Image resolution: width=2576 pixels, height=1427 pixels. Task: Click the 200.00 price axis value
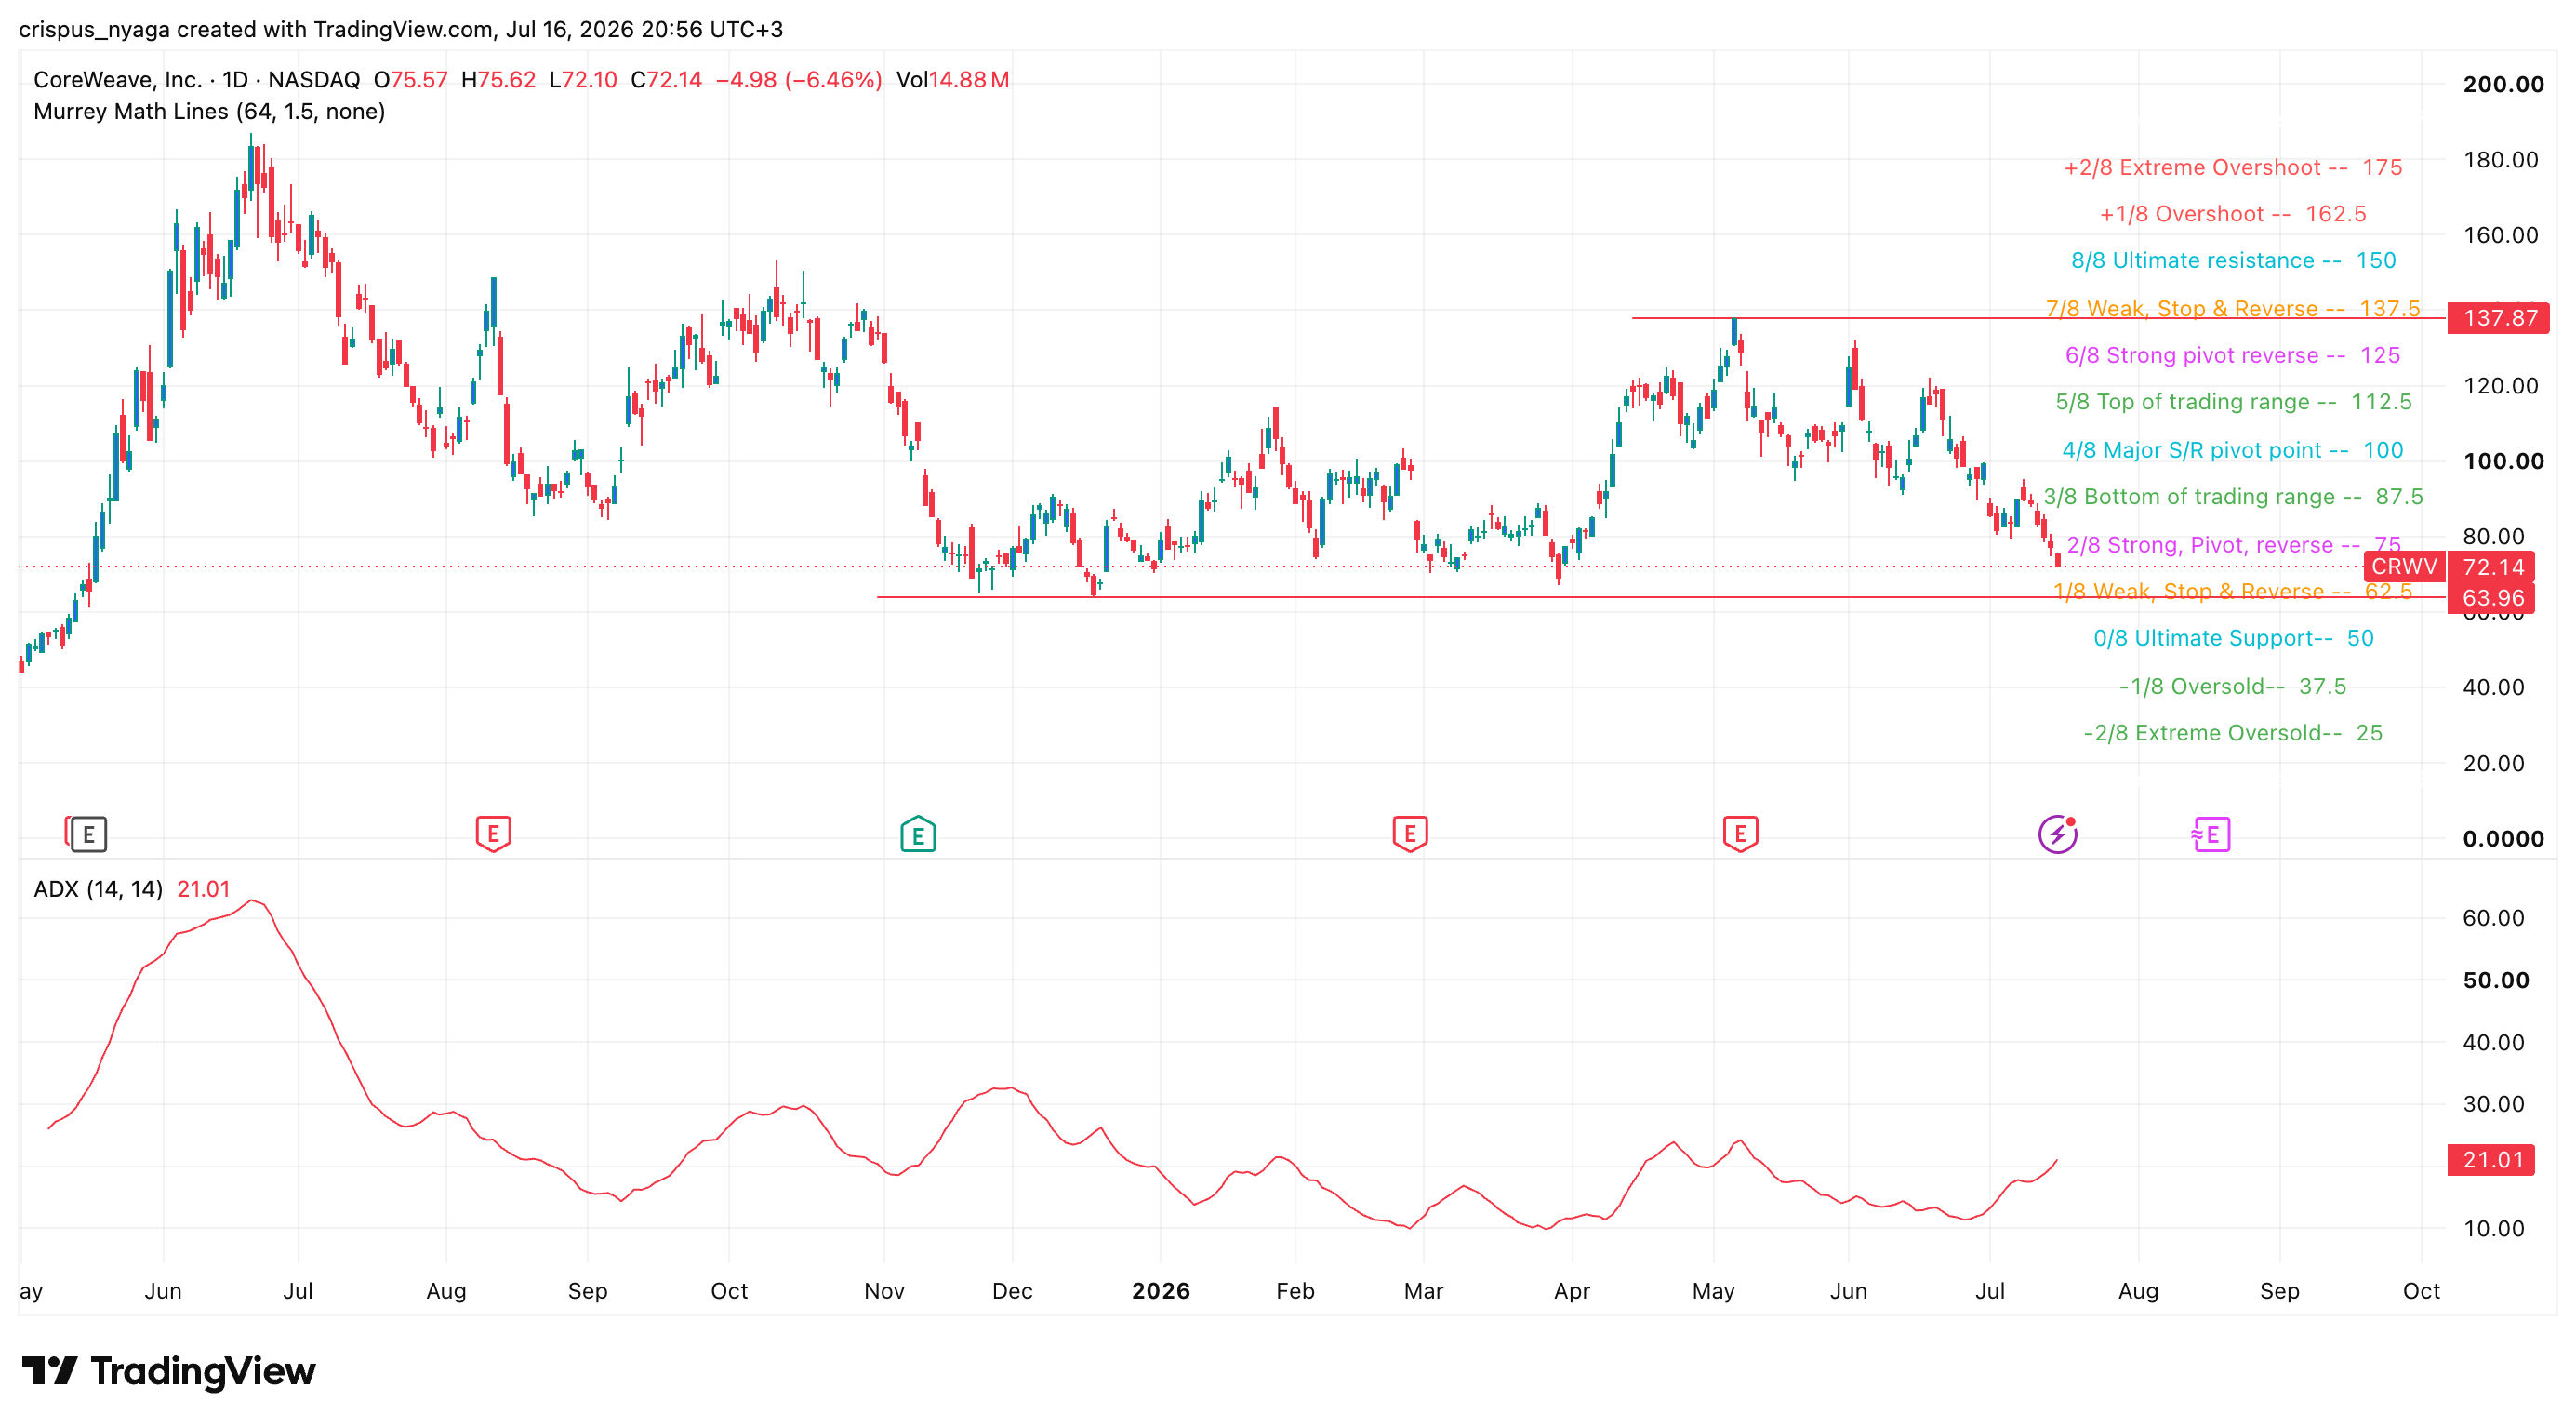click(x=2503, y=84)
